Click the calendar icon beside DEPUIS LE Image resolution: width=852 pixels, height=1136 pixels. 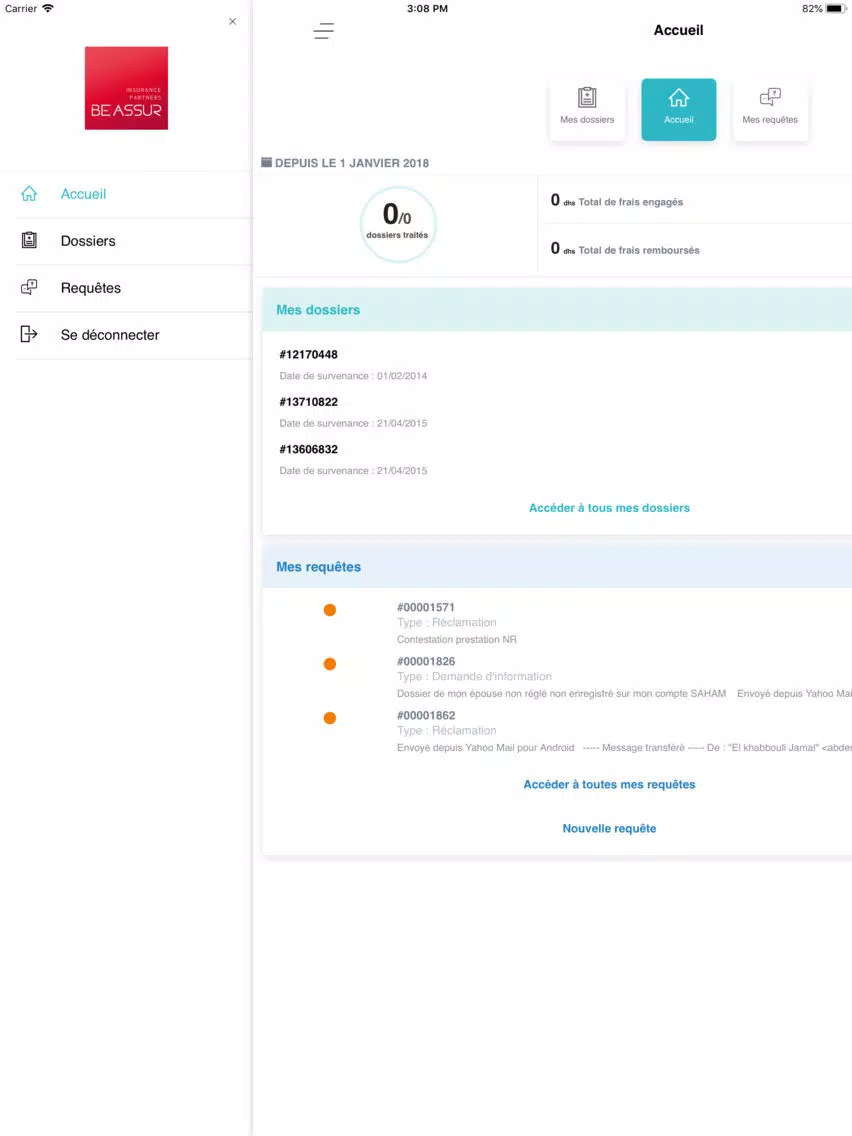267,162
